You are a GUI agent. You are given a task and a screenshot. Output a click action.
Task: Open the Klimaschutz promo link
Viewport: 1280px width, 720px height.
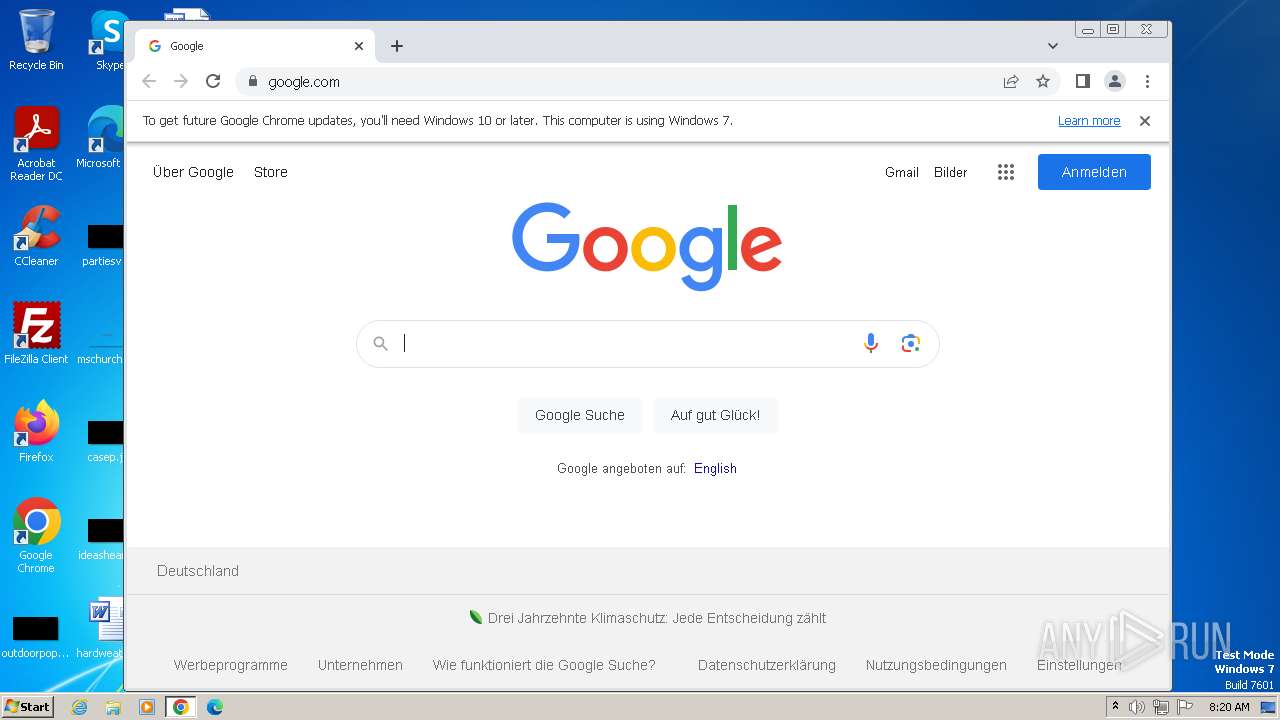[x=656, y=618]
